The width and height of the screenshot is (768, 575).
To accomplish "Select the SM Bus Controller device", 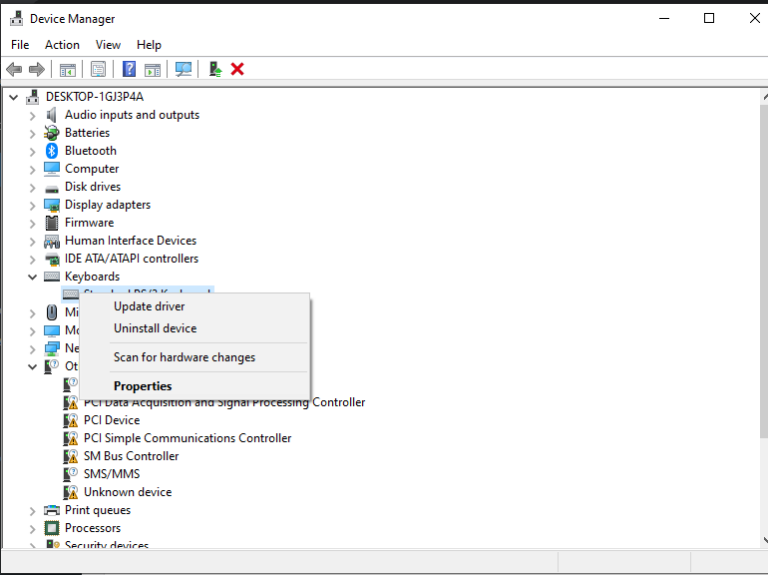I will click(131, 456).
